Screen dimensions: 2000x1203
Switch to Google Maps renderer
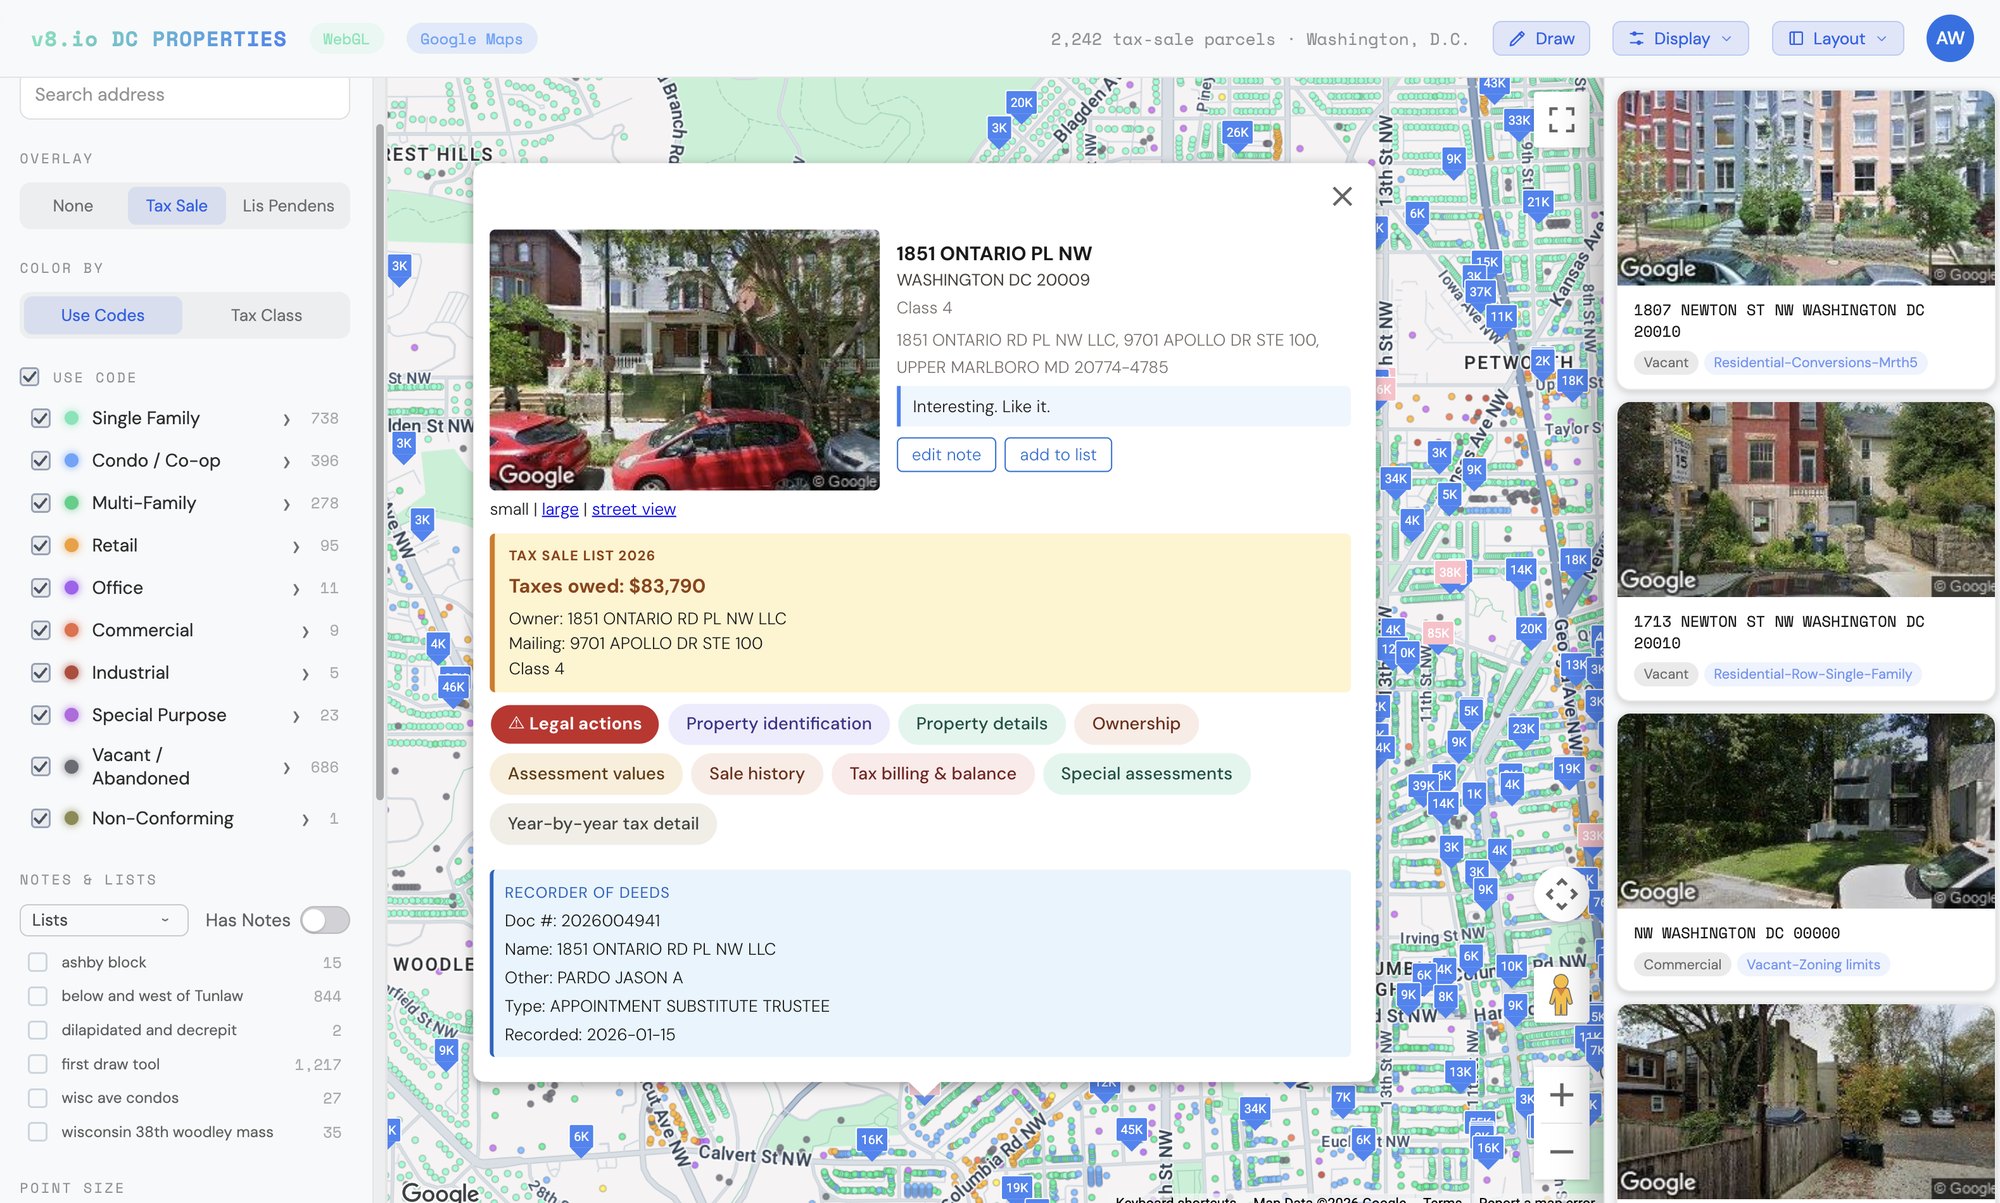471,39
